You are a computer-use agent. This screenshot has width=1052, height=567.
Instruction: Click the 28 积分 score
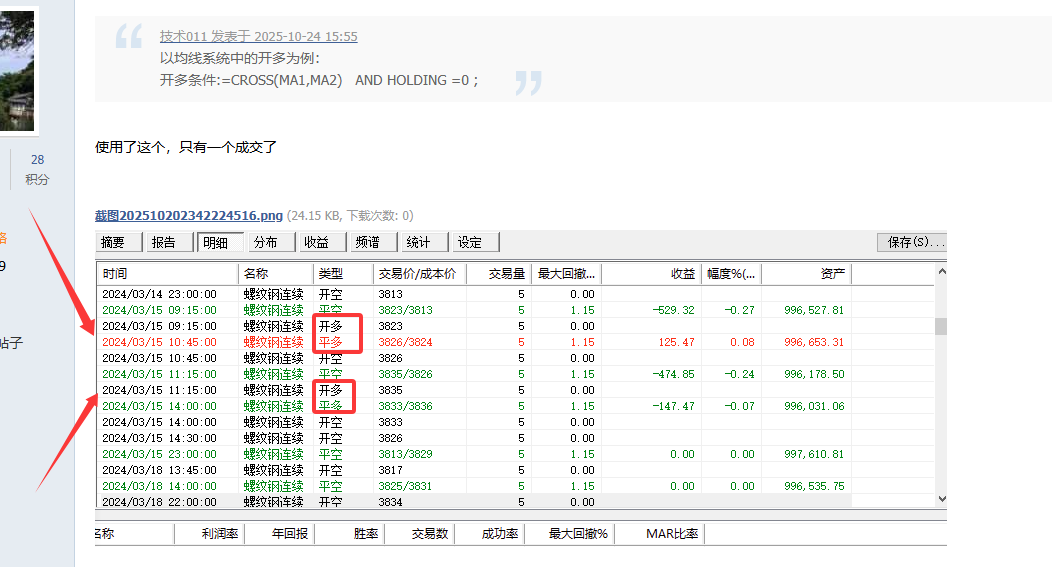tap(38, 169)
